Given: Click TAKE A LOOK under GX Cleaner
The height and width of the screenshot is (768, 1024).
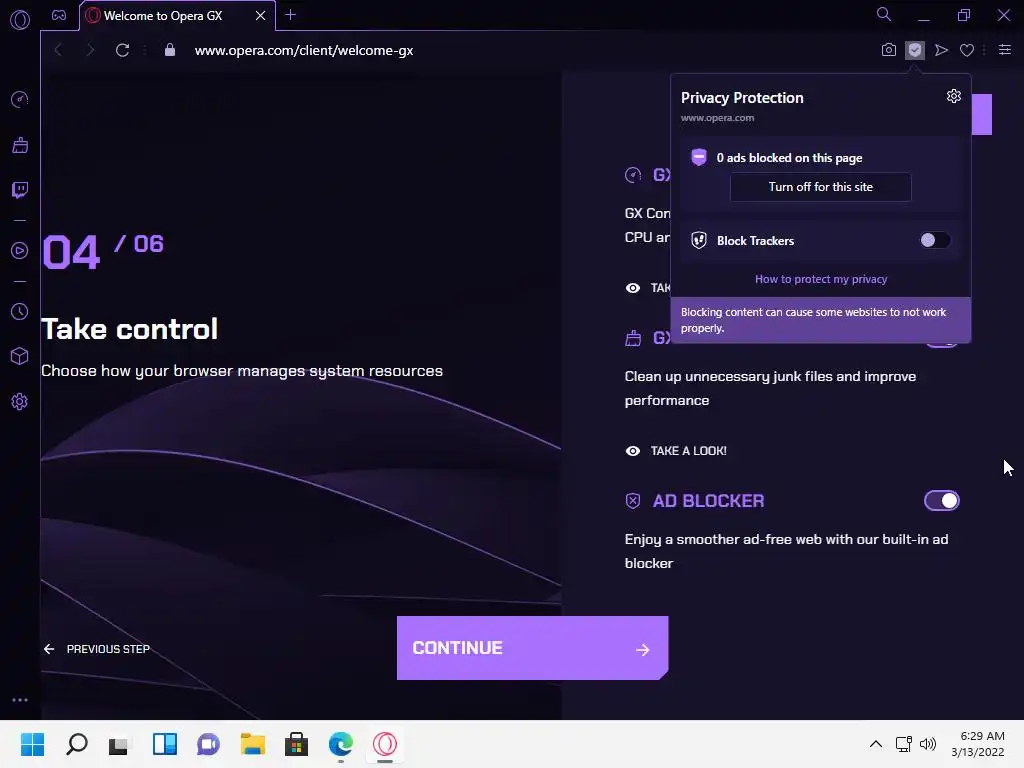Looking at the screenshot, I should pyautogui.click(x=676, y=451).
